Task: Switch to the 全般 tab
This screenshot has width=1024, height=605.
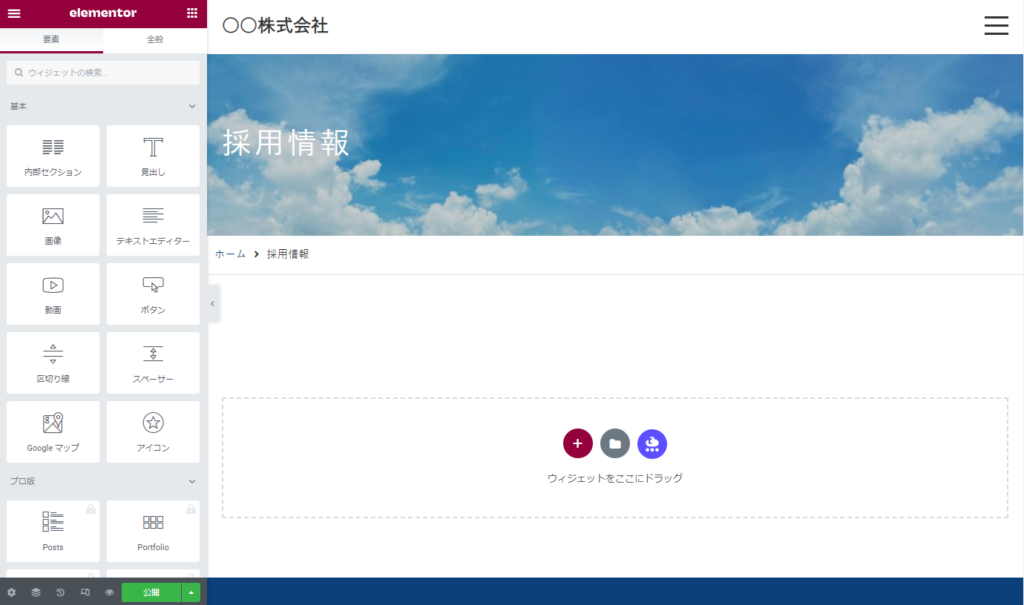Action: (155, 39)
